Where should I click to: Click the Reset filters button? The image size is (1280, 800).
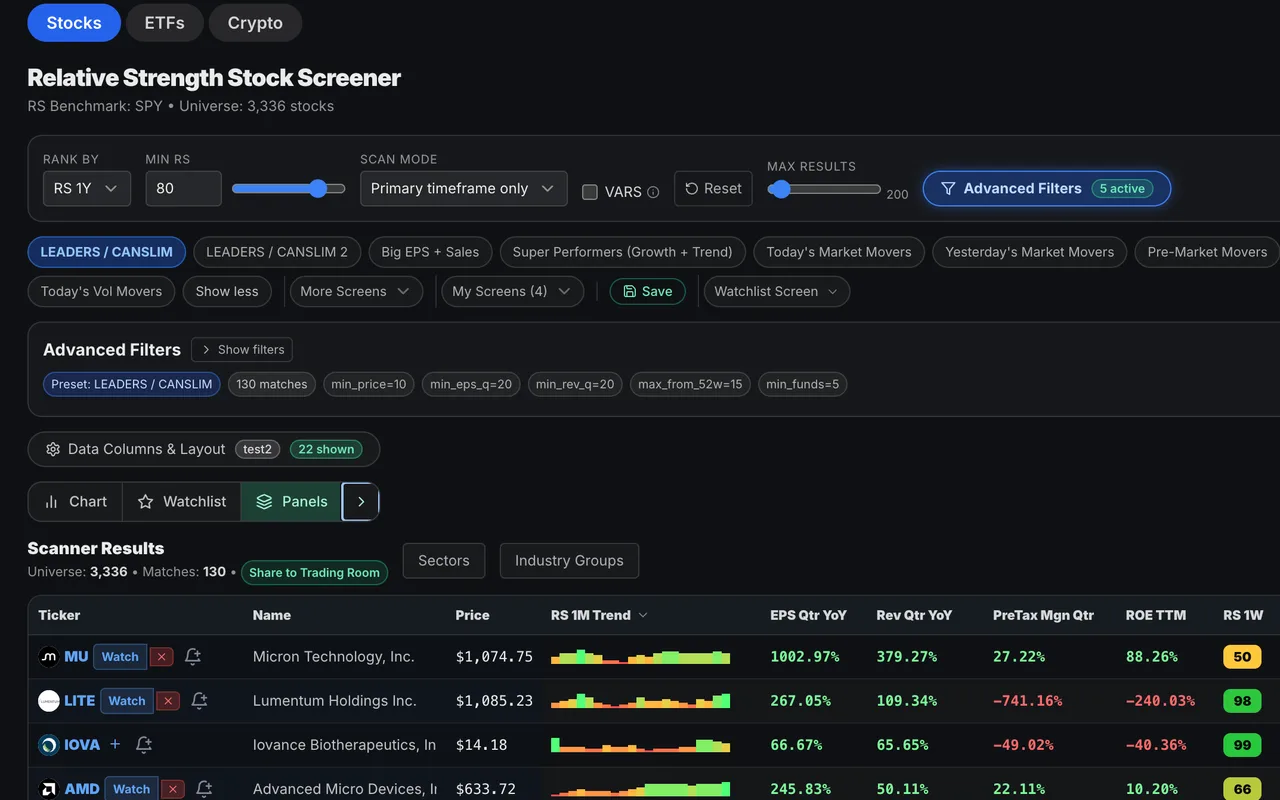[x=714, y=188]
